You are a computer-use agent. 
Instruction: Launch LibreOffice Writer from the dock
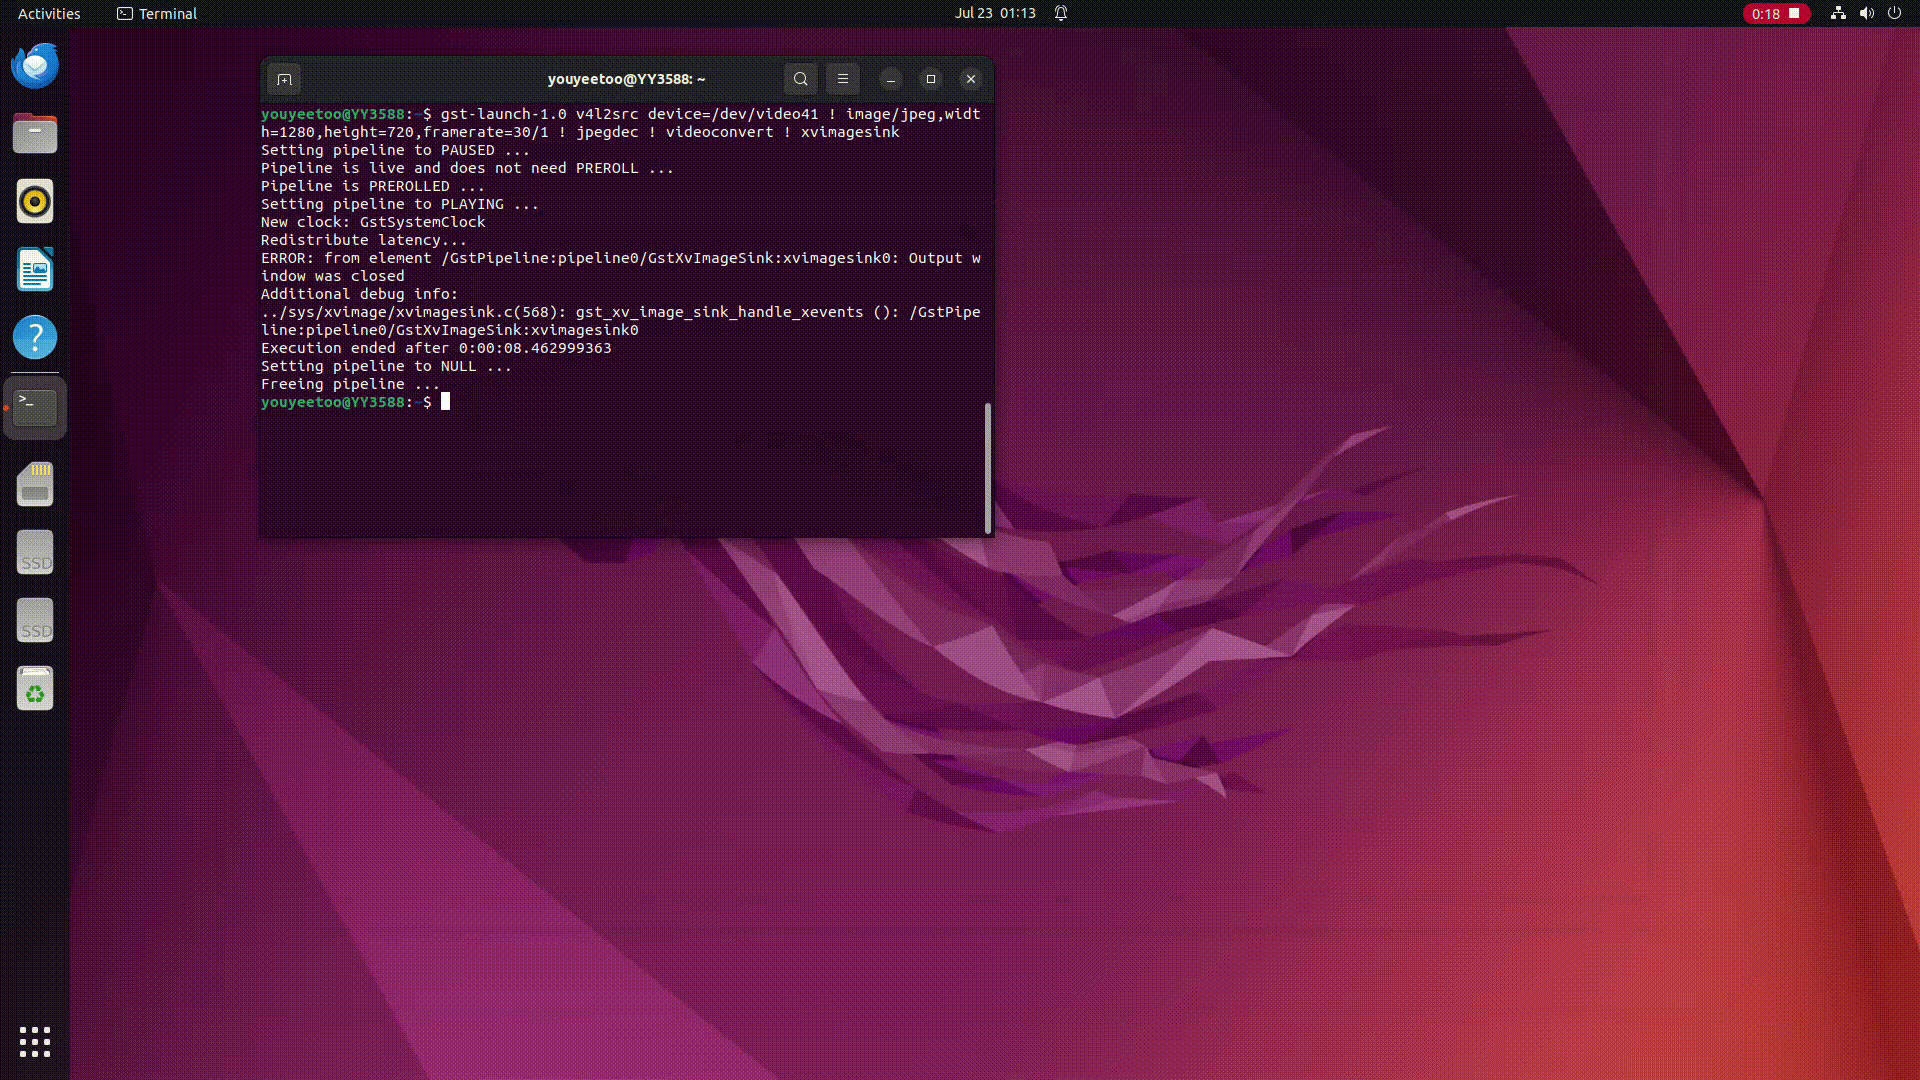(35, 270)
